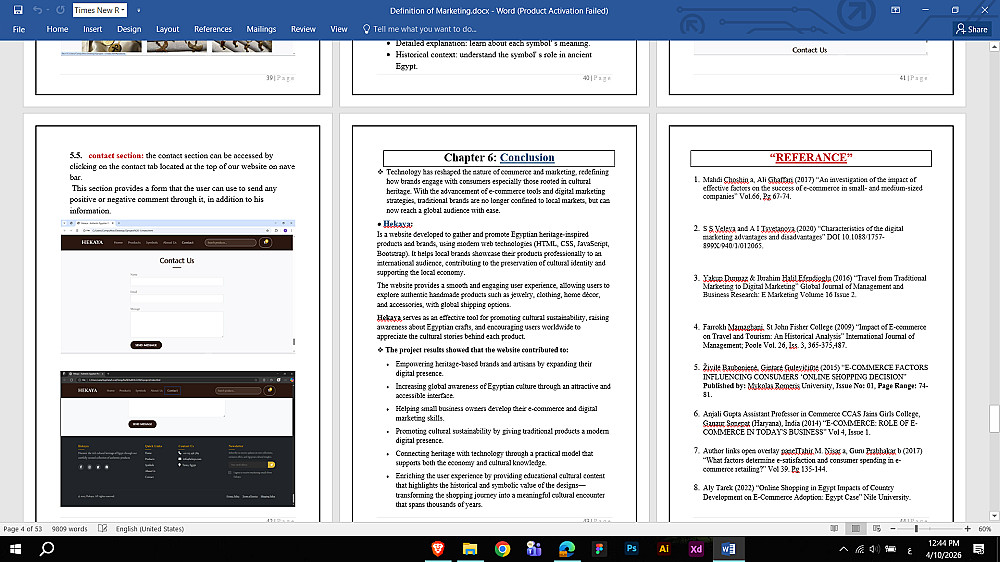
Task: Click the "REFERANCE" heading text
Action: coord(811,158)
